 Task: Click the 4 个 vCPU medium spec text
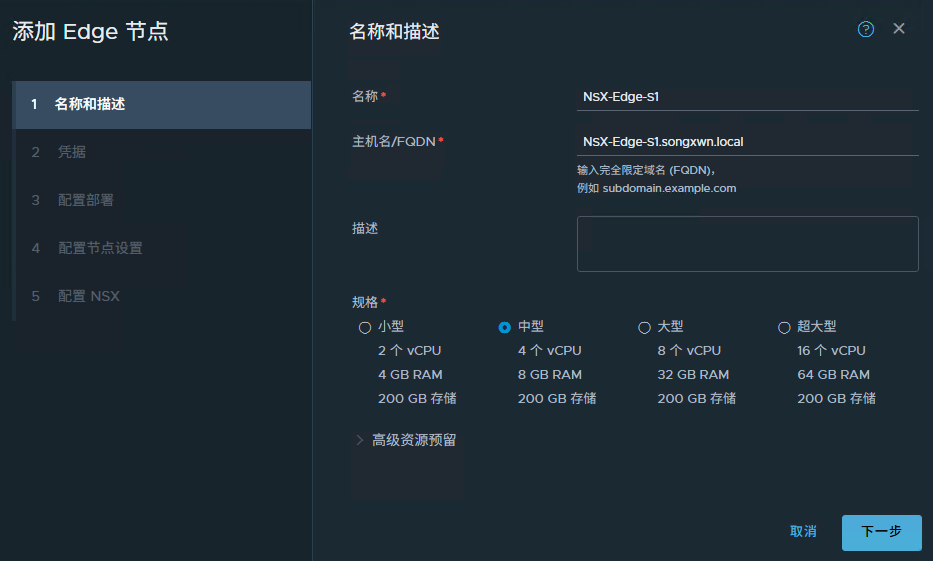coord(549,351)
